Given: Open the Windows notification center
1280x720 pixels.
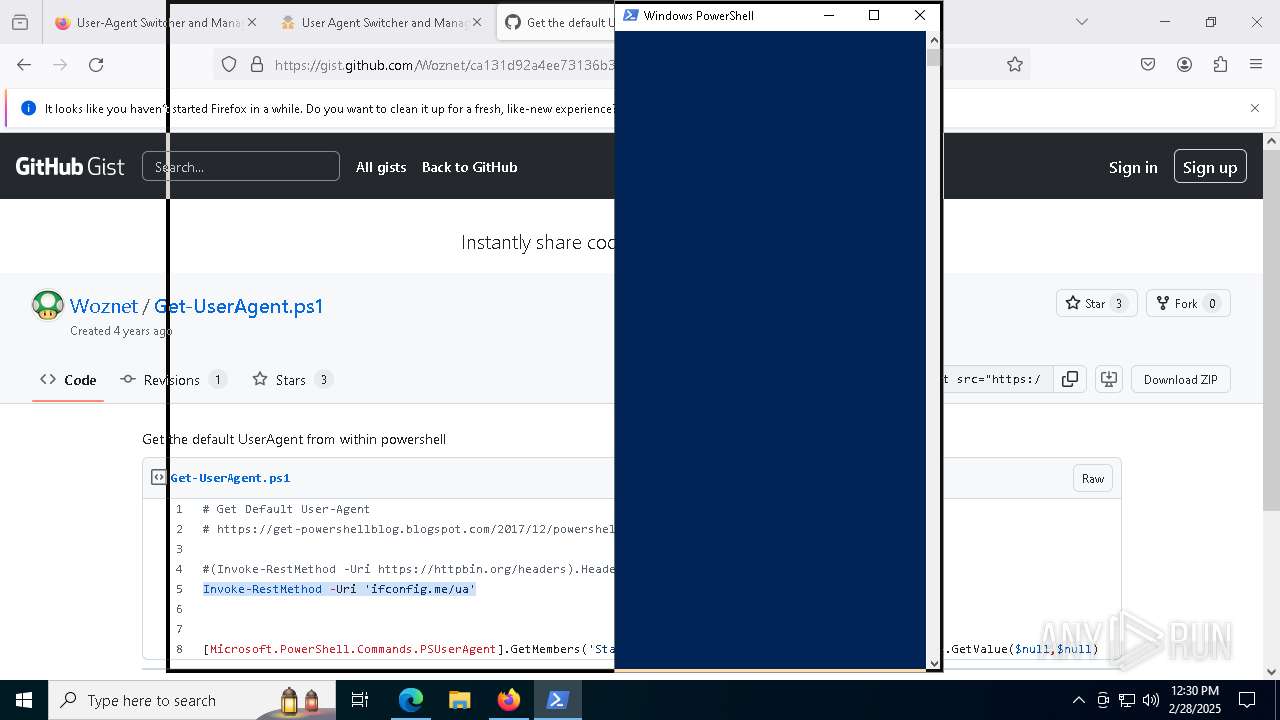Looking at the screenshot, I should click(1247, 700).
